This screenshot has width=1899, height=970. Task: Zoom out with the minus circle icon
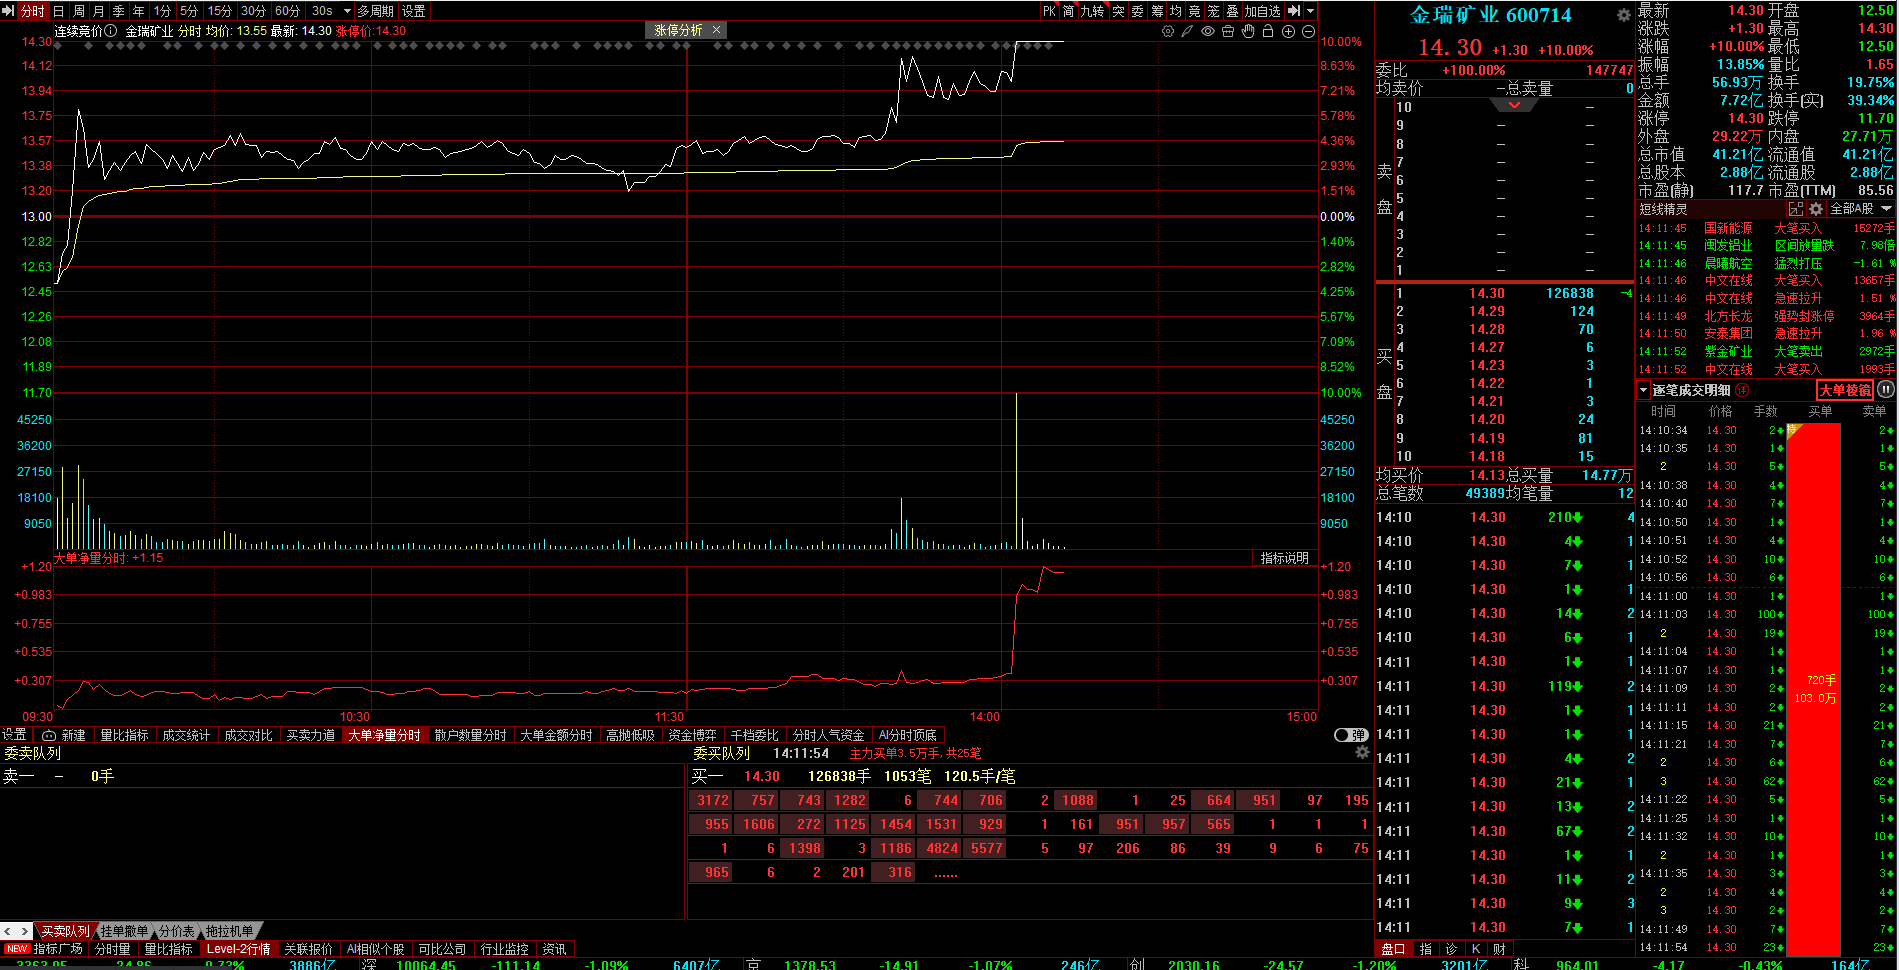coord(1308,31)
